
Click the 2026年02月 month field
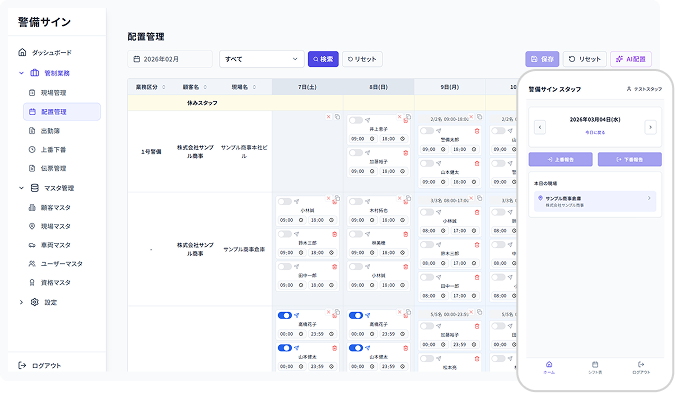170,59
